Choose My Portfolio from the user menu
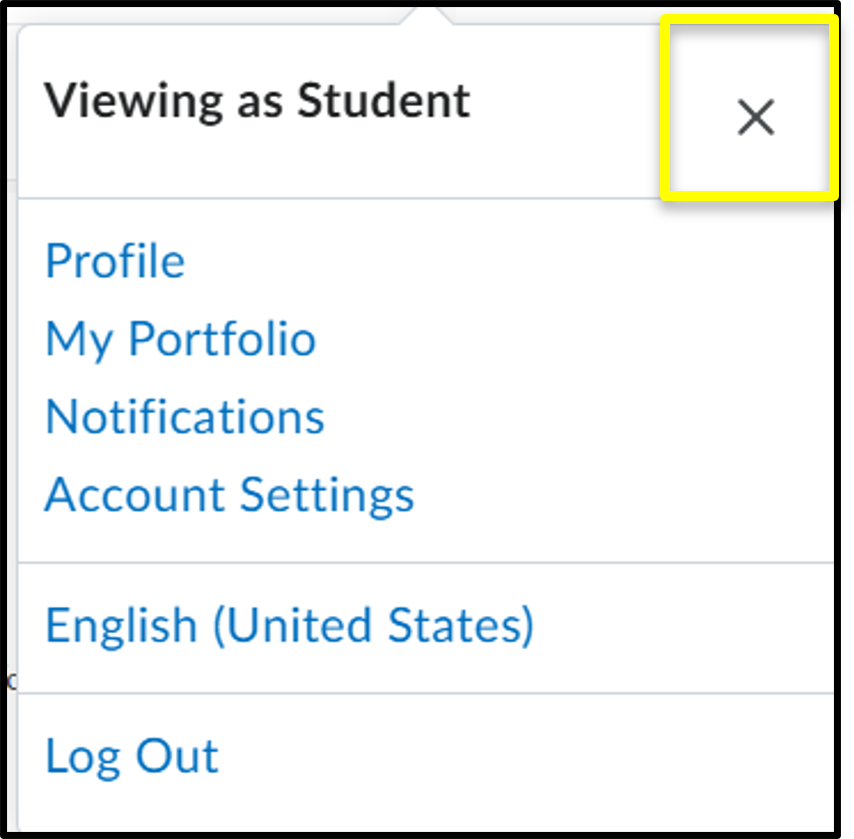The image size is (854, 839). point(181,339)
